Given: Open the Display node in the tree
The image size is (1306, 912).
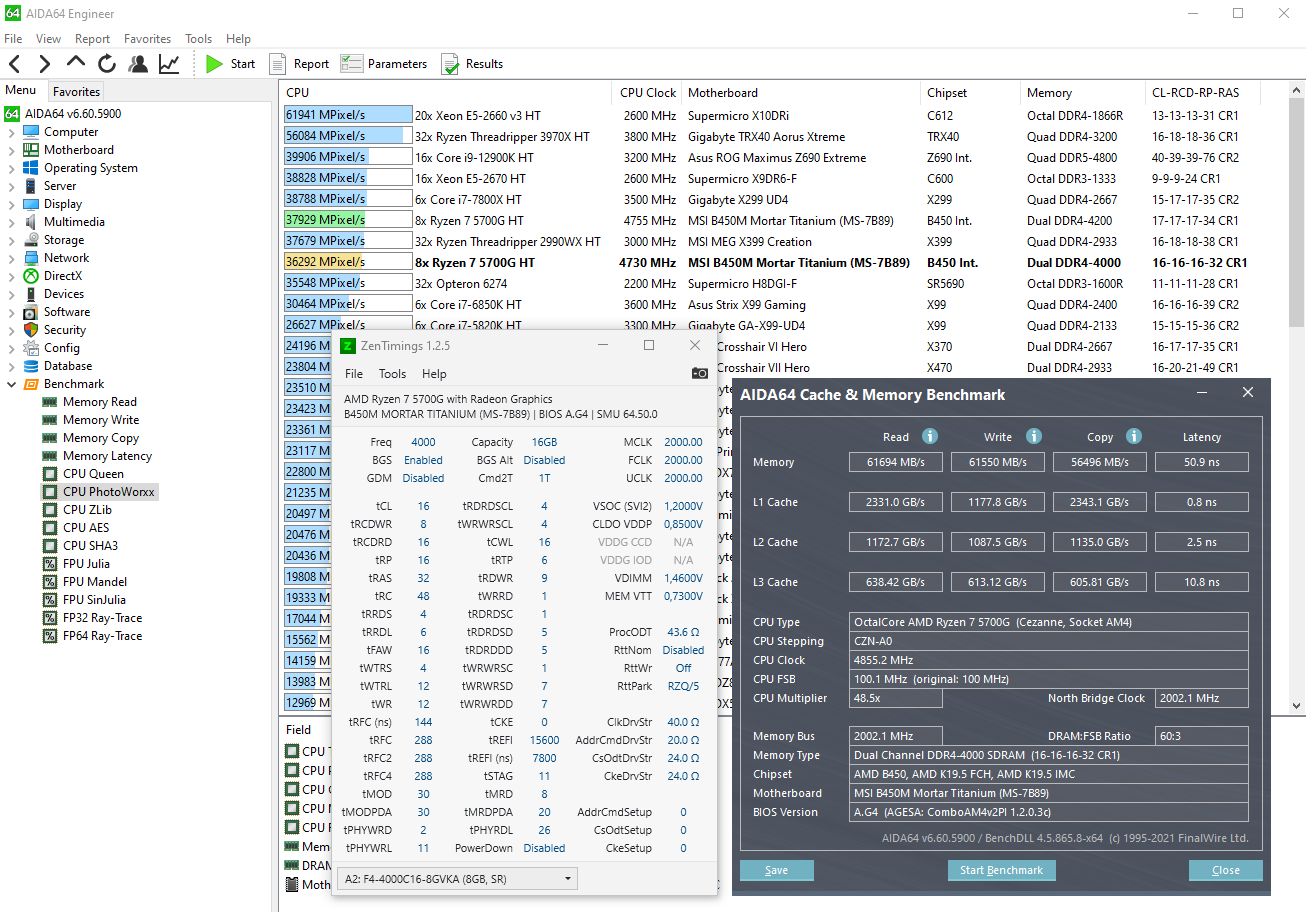Looking at the screenshot, I should pos(63,204).
